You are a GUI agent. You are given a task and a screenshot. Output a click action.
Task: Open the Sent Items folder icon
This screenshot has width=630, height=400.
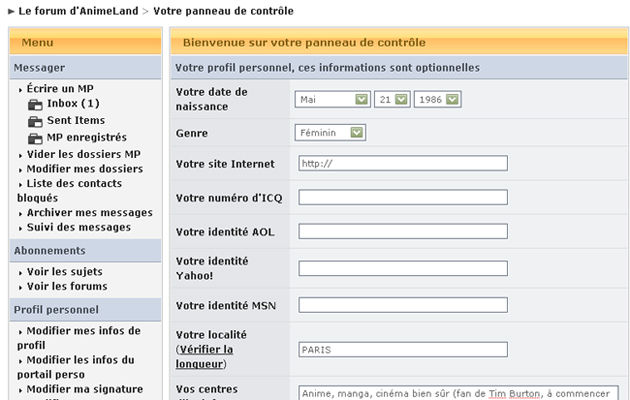pyautogui.click(x=35, y=122)
